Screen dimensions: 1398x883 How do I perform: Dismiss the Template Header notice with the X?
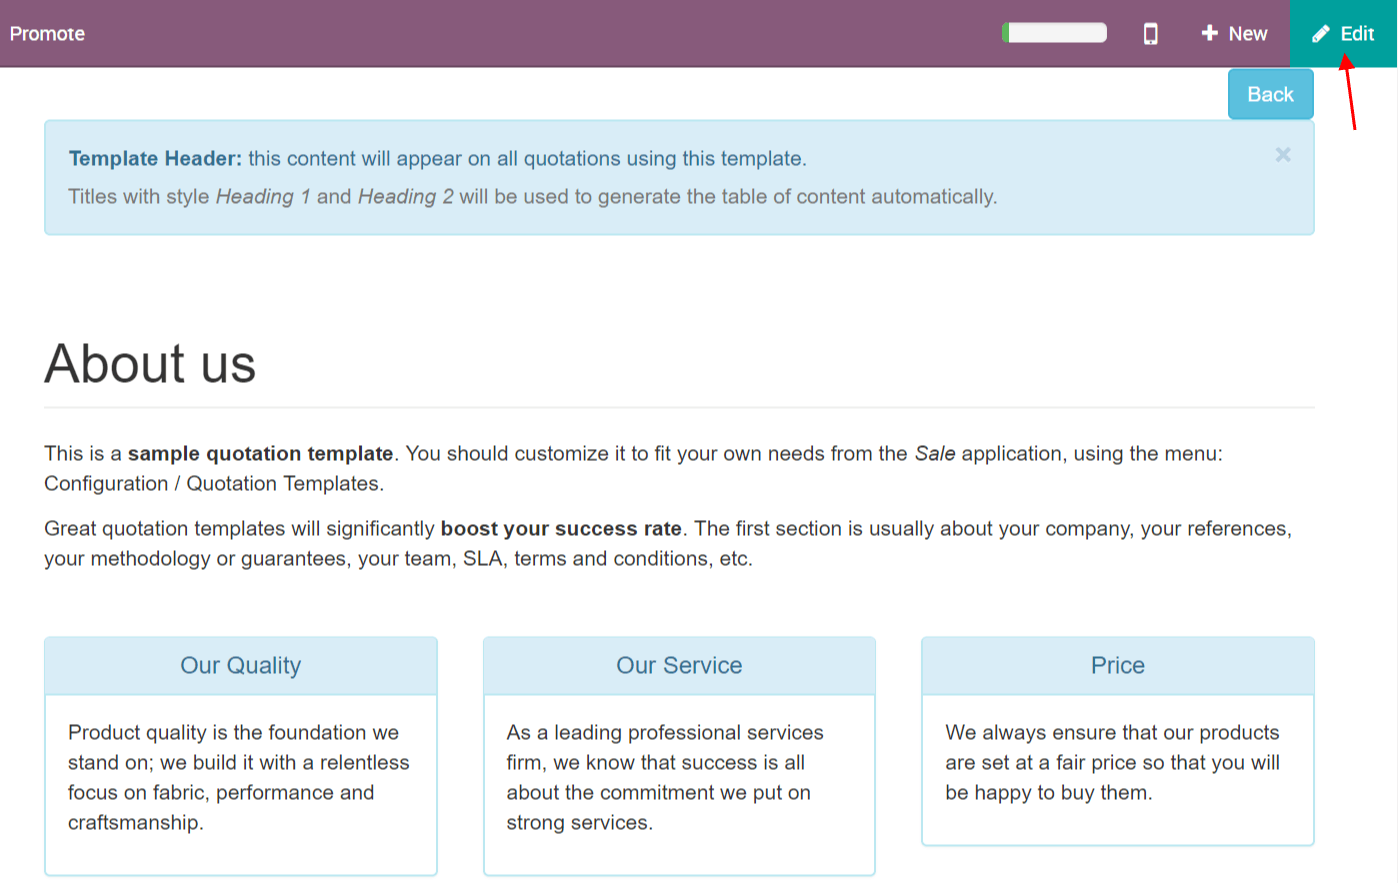(x=1283, y=155)
